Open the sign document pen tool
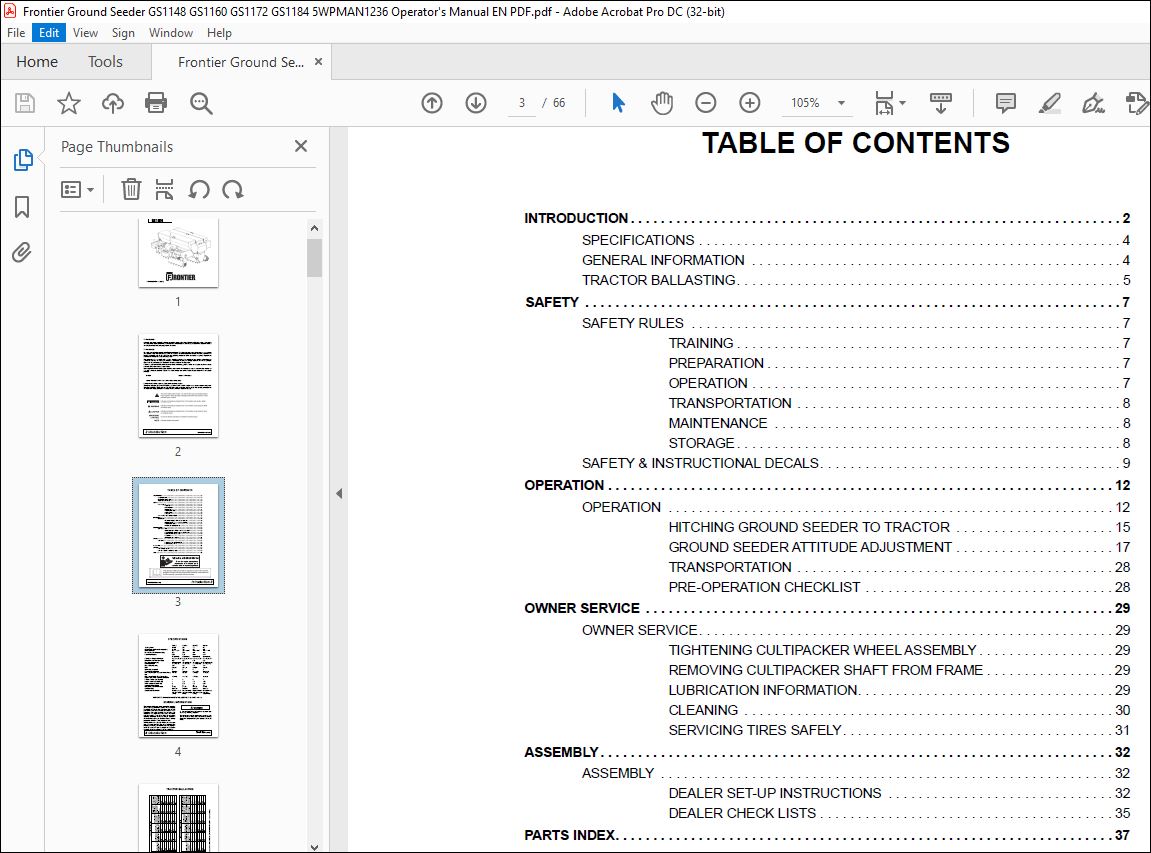This screenshot has height=853, width=1151. tap(1093, 103)
